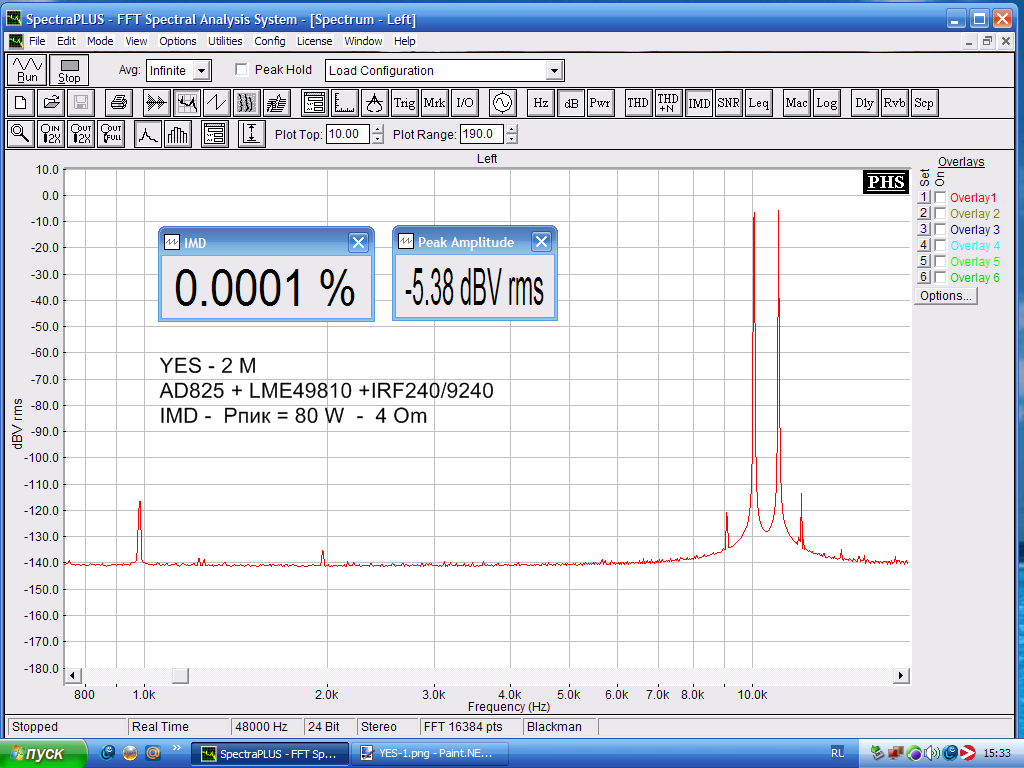Click the overlays Options... button
Image resolution: width=1024 pixels, height=768 pixels.
click(945, 296)
